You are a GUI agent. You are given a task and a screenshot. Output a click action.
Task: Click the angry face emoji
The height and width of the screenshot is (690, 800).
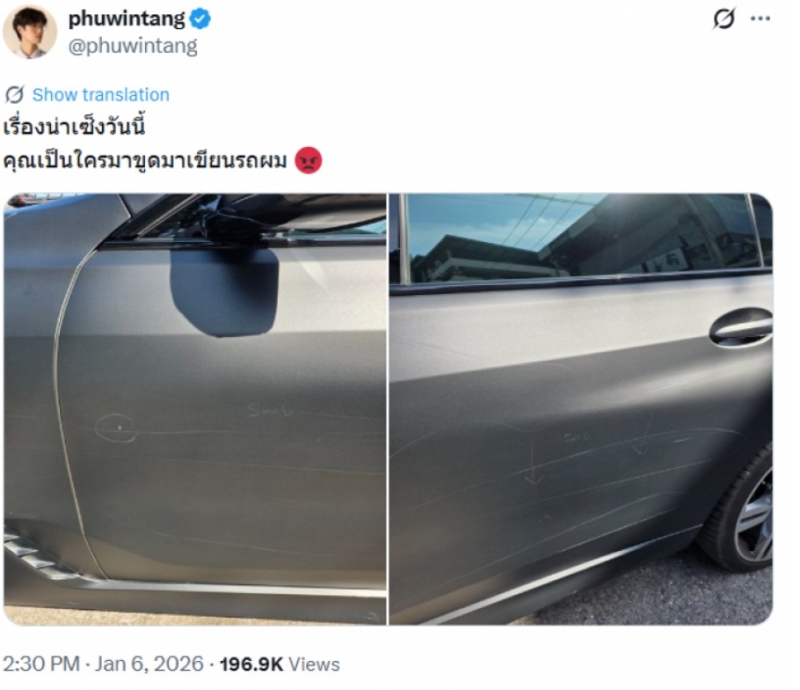[308, 161]
